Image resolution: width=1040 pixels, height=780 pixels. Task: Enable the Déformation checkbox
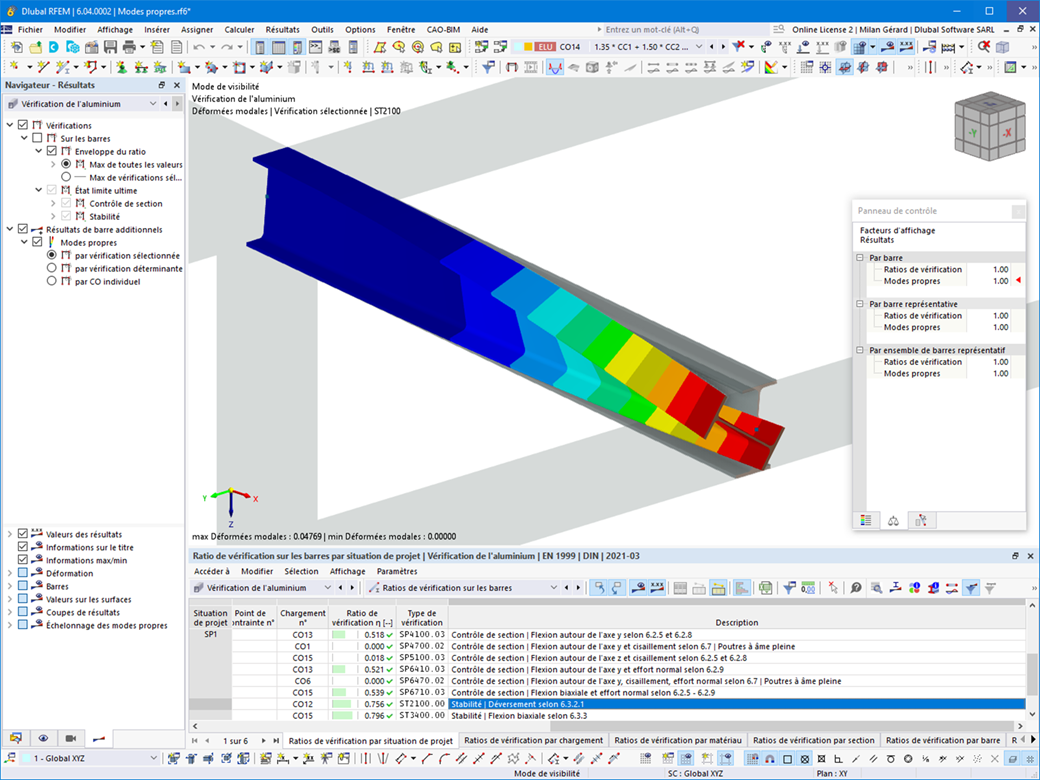(x=23, y=573)
